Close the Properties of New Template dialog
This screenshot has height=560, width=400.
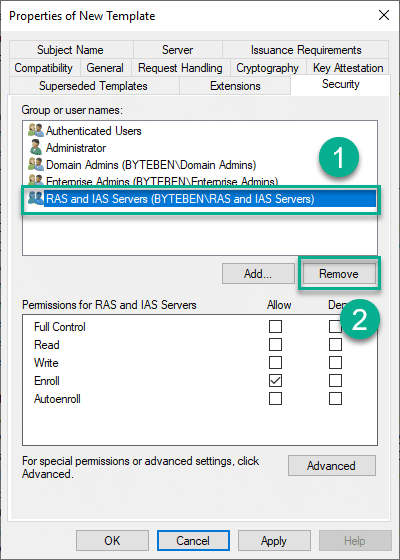[384, 15]
